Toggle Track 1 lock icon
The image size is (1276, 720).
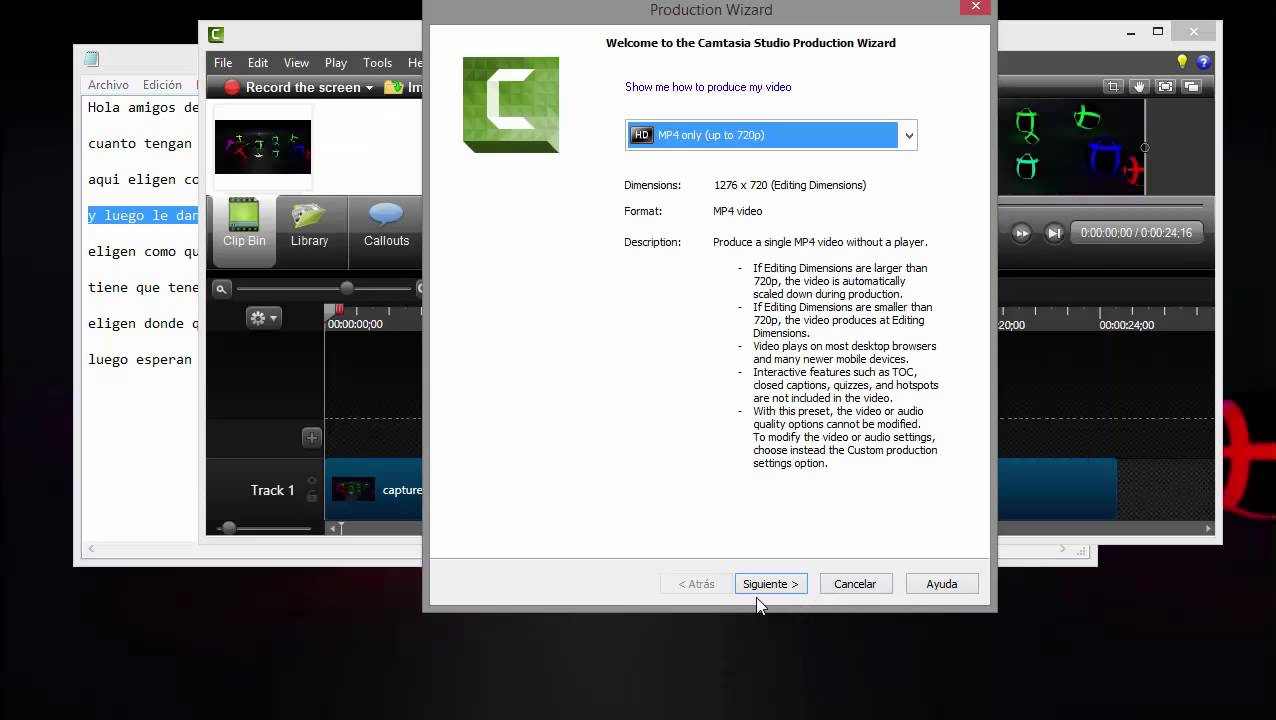point(312,496)
